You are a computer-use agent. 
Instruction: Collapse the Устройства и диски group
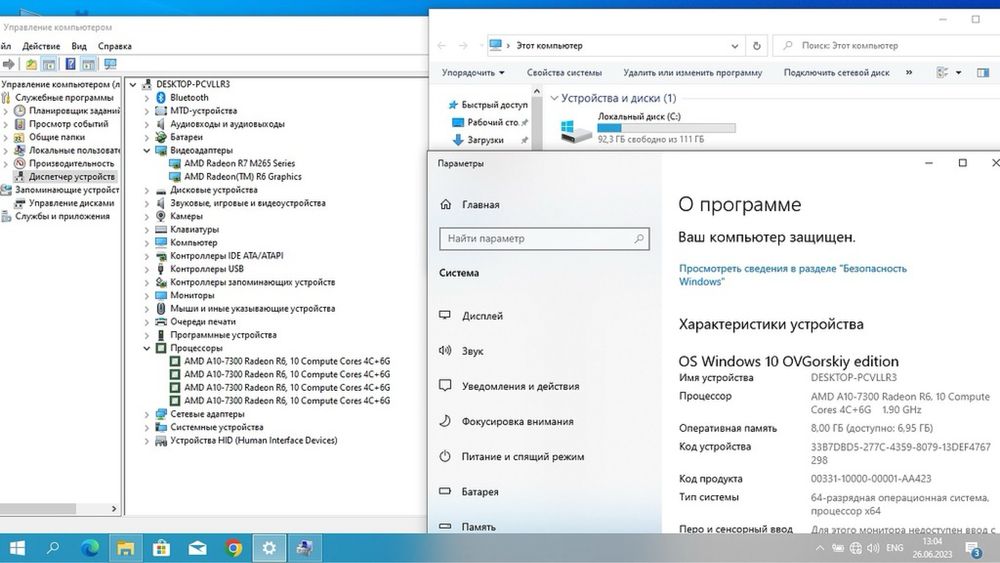click(x=554, y=98)
